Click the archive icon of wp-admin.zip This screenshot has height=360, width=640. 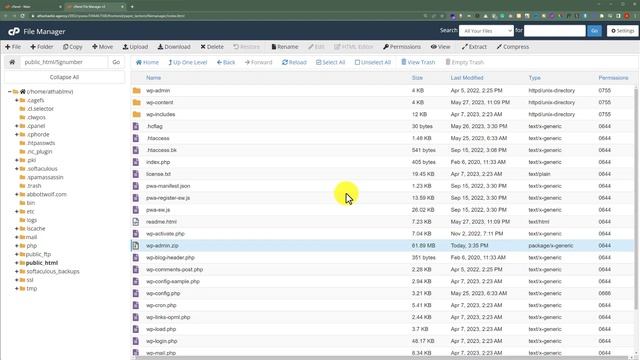136,246
